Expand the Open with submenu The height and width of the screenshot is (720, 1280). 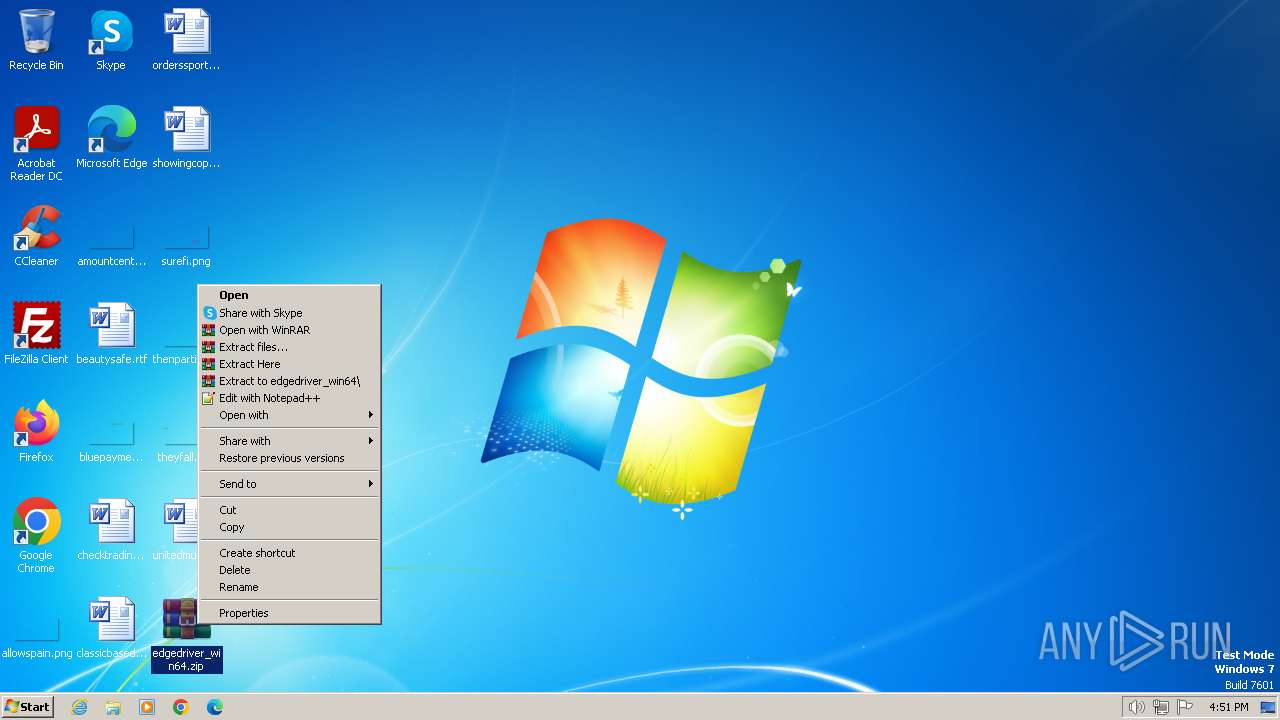coord(290,415)
